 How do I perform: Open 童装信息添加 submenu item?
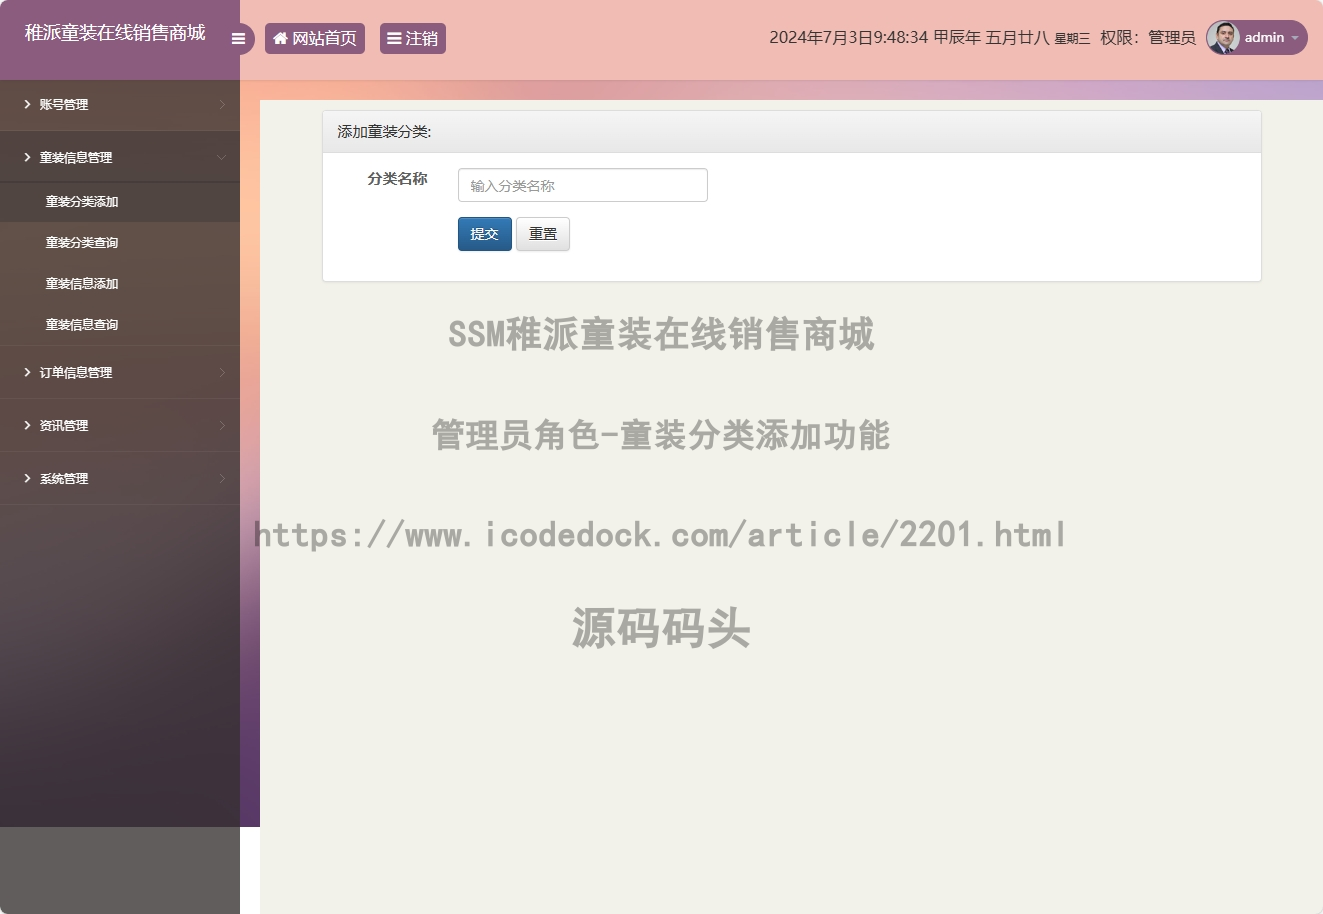pyautogui.click(x=120, y=283)
